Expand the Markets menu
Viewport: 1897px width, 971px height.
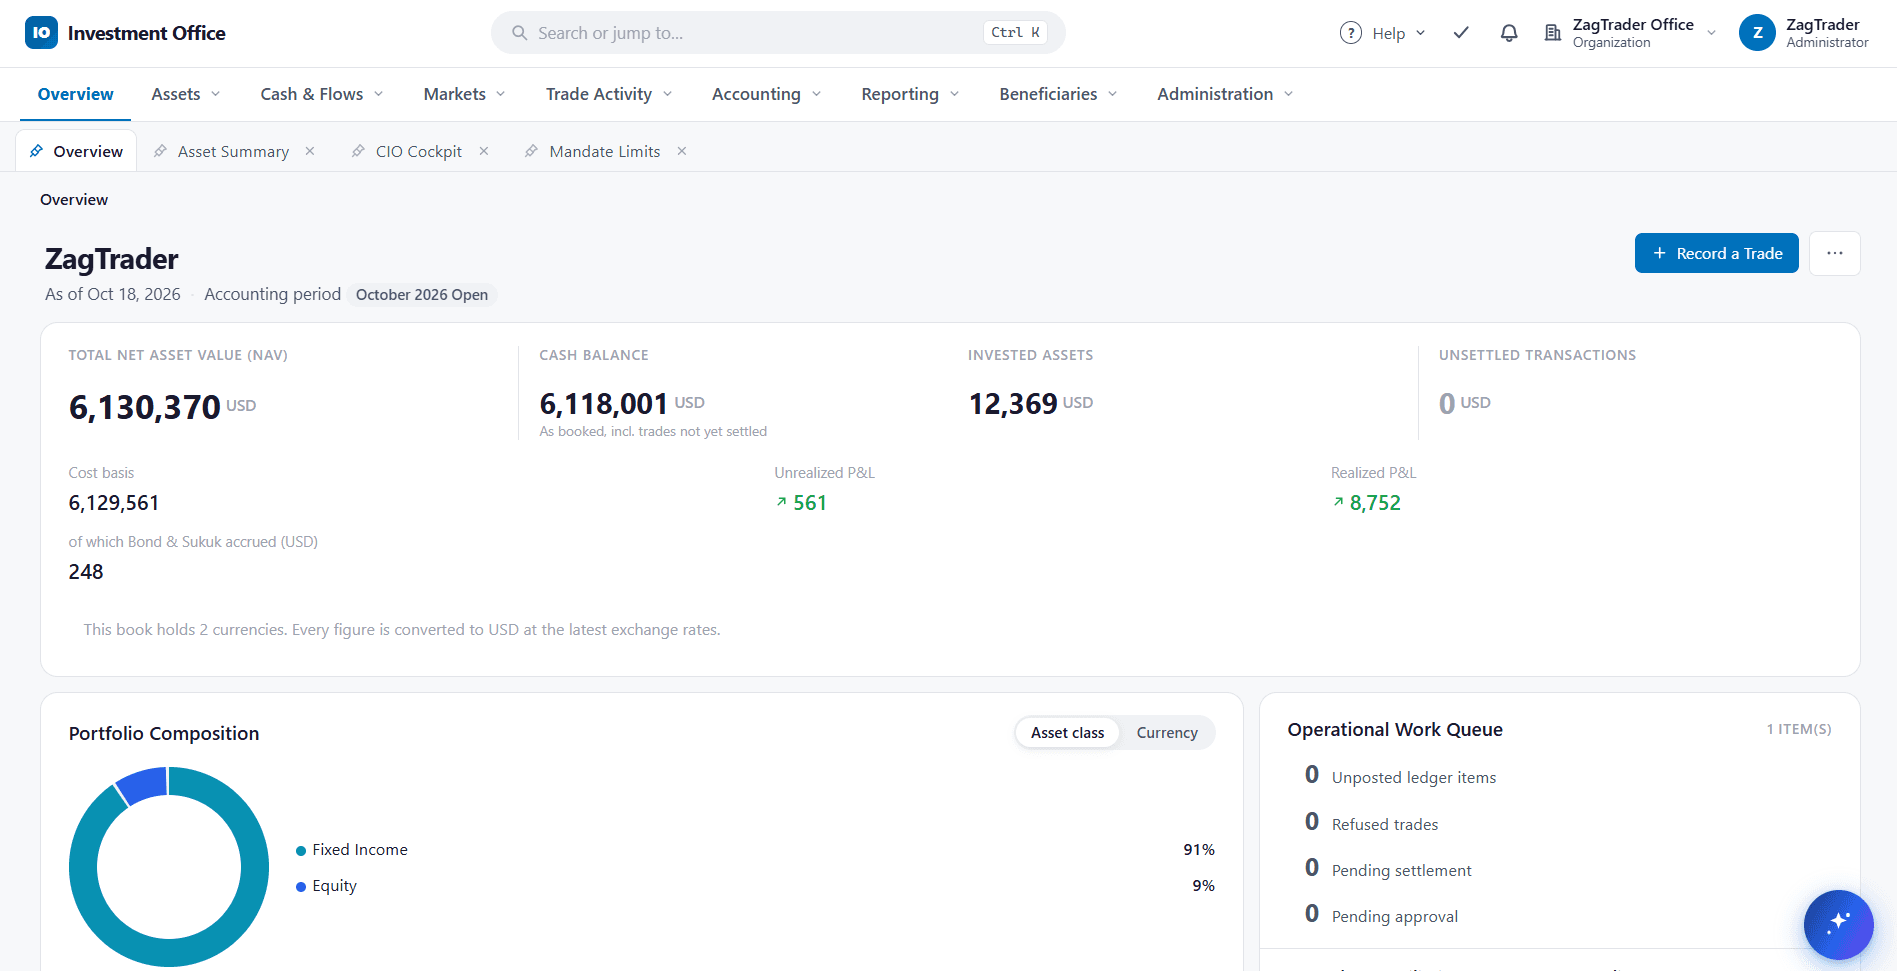pyautogui.click(x=464, y=94)
